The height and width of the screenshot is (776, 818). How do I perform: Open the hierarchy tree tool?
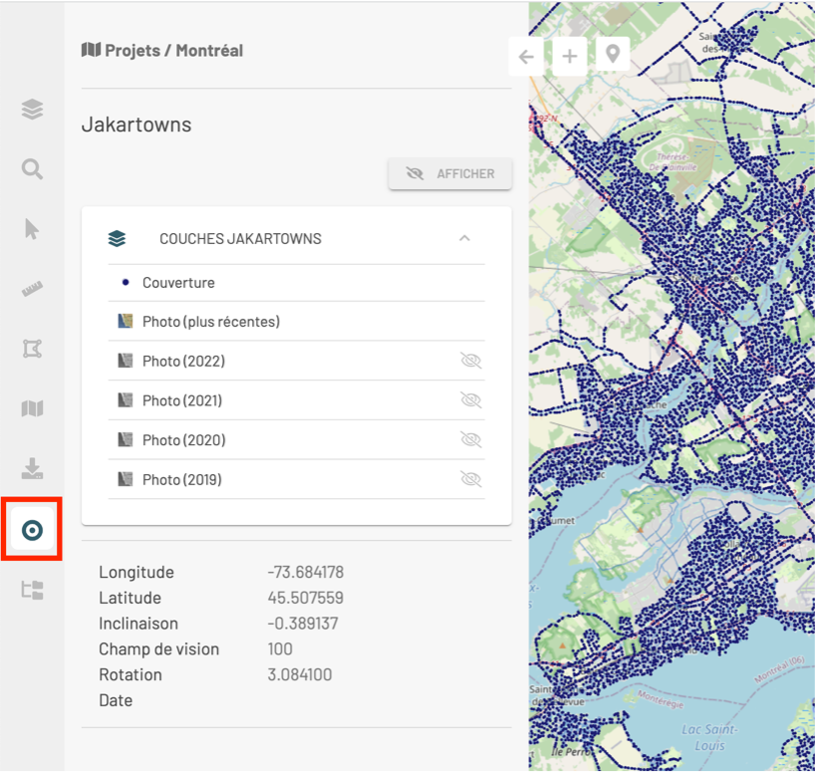click(31, 591)
